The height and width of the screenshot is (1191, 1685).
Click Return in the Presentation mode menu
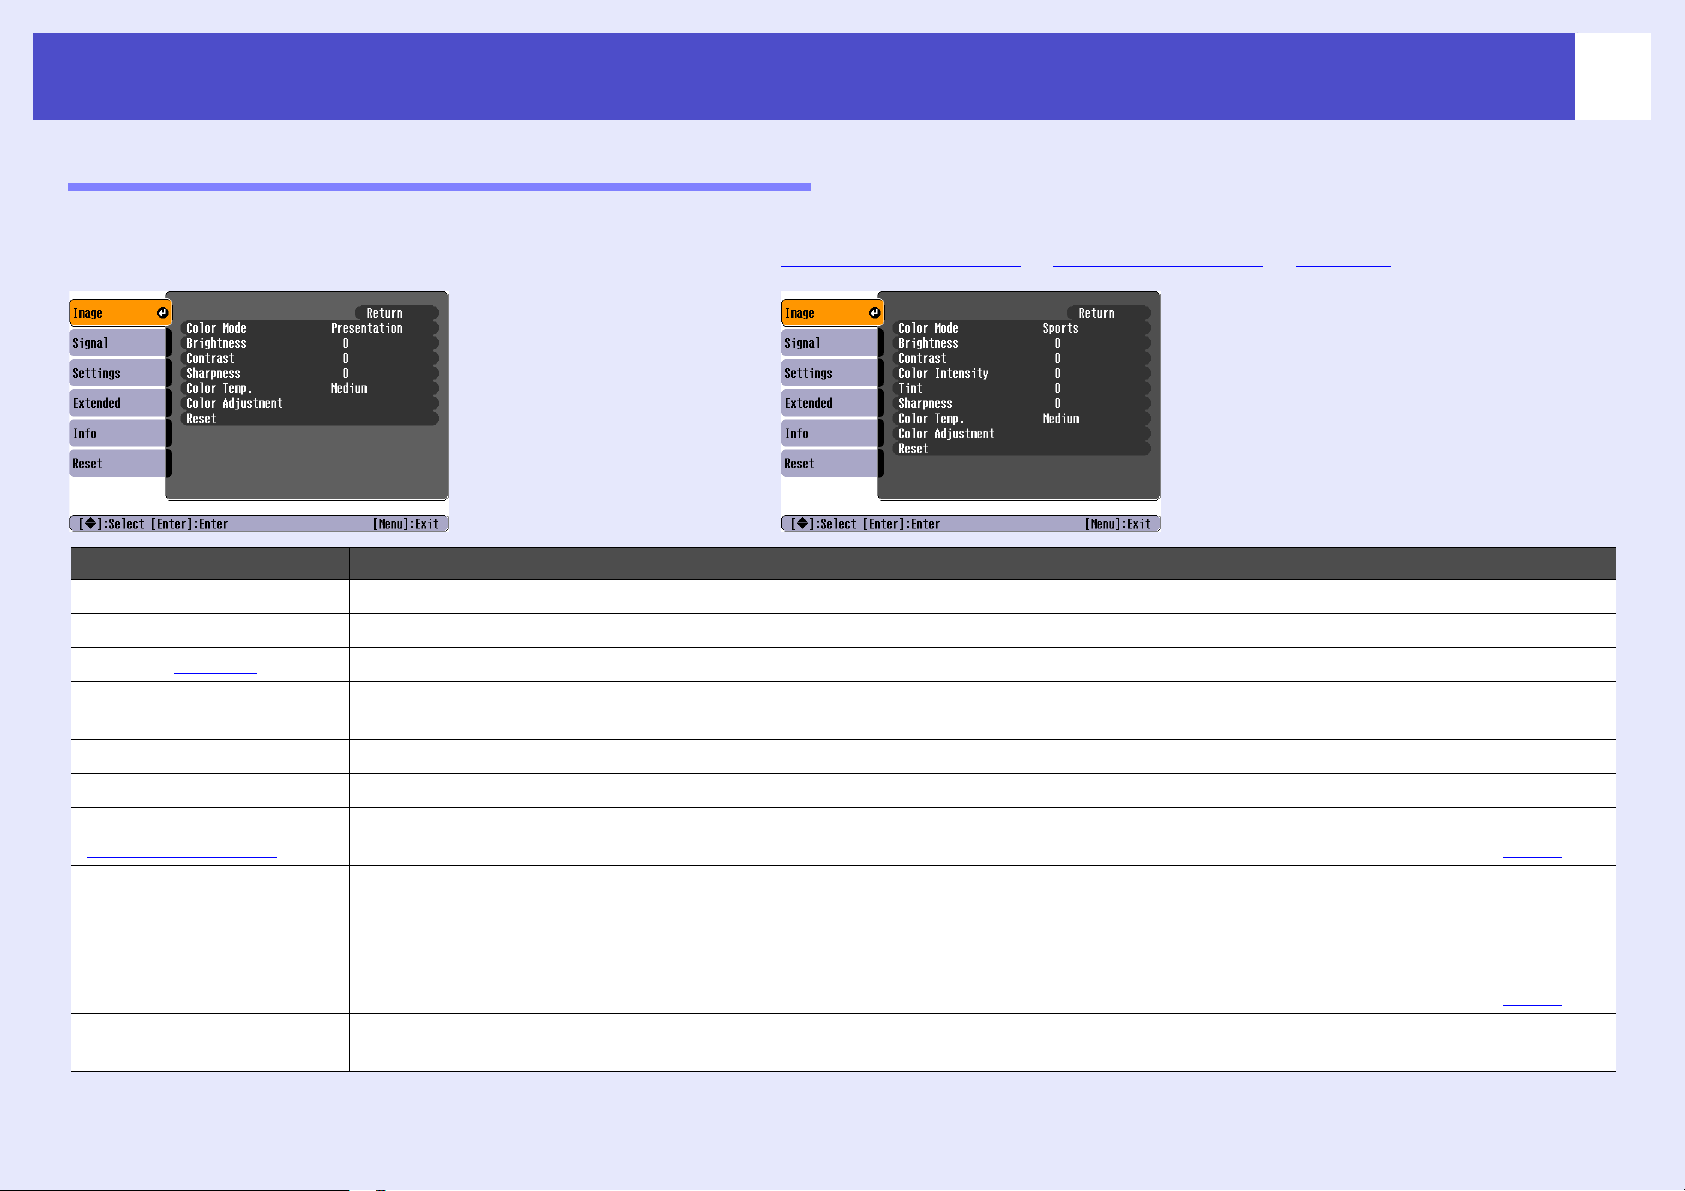(396, 313)
